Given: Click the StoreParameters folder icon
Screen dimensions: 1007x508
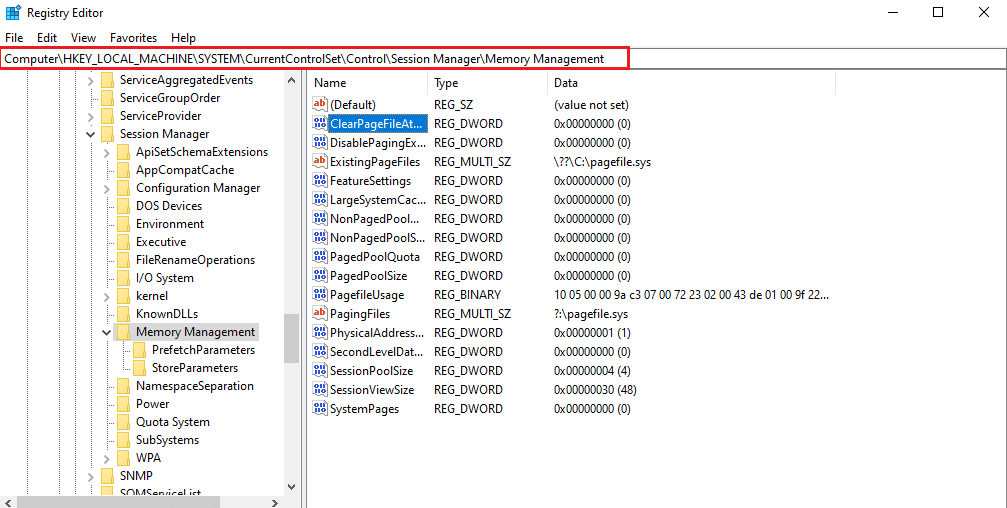Looking at the screenshot, I should (x=139, y=368).
